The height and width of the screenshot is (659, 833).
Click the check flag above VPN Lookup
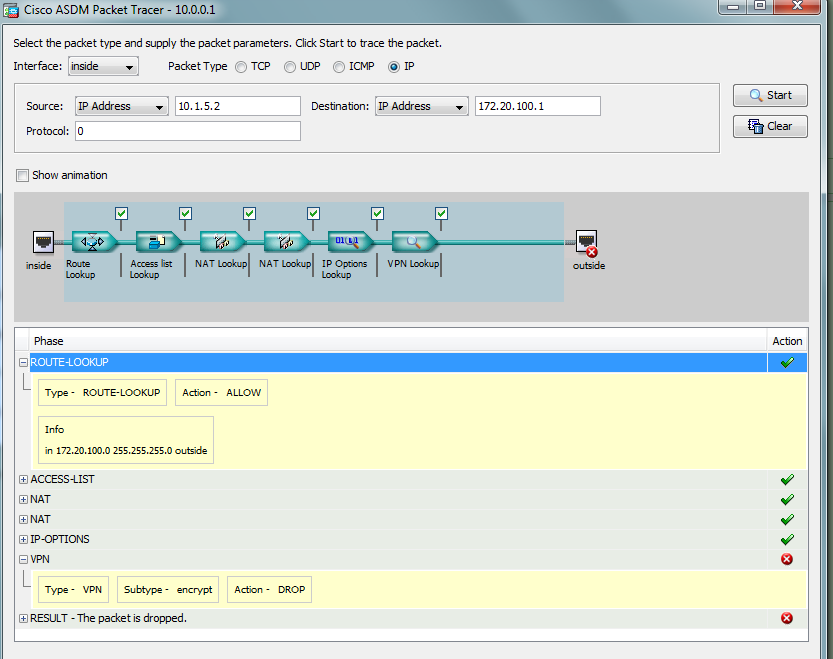tap(441, 214)
